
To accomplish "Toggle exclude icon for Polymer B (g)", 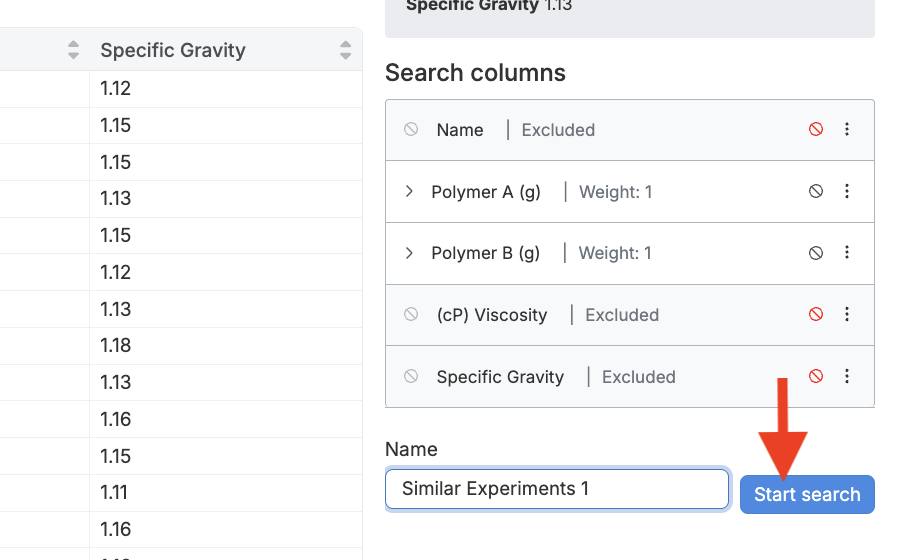I will 816,254.
